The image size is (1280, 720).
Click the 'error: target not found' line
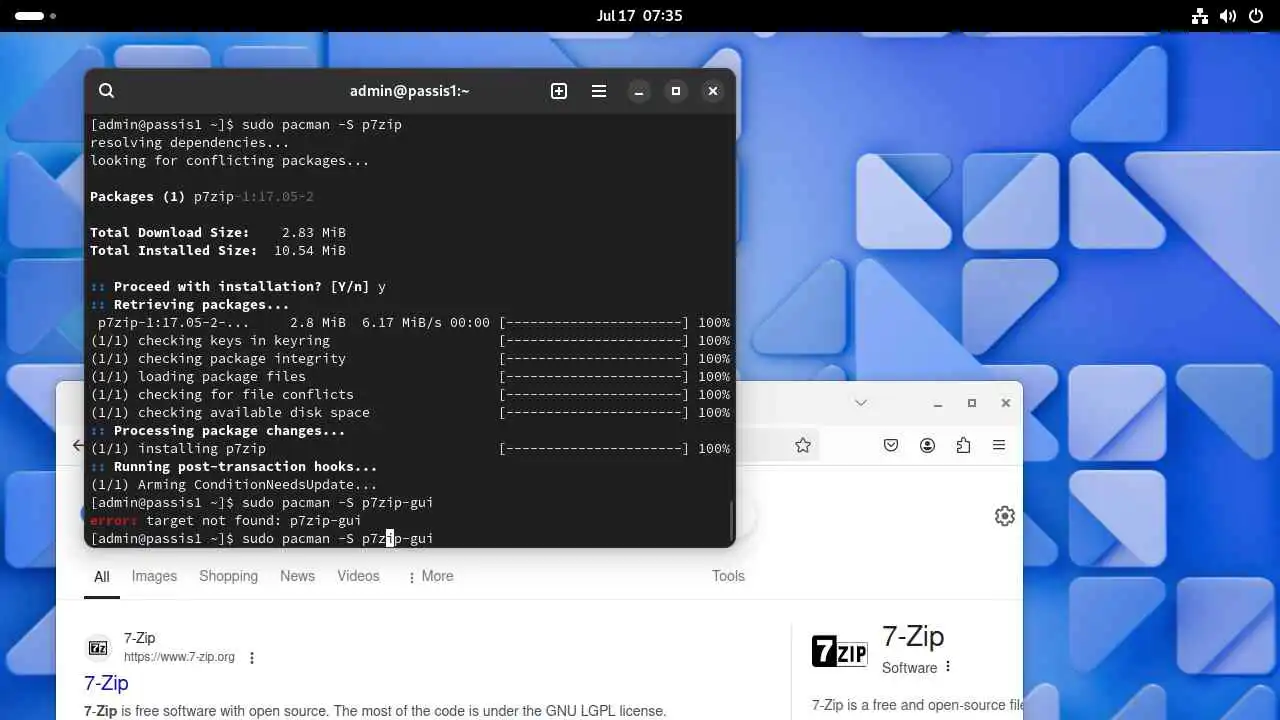pos(226,521)
